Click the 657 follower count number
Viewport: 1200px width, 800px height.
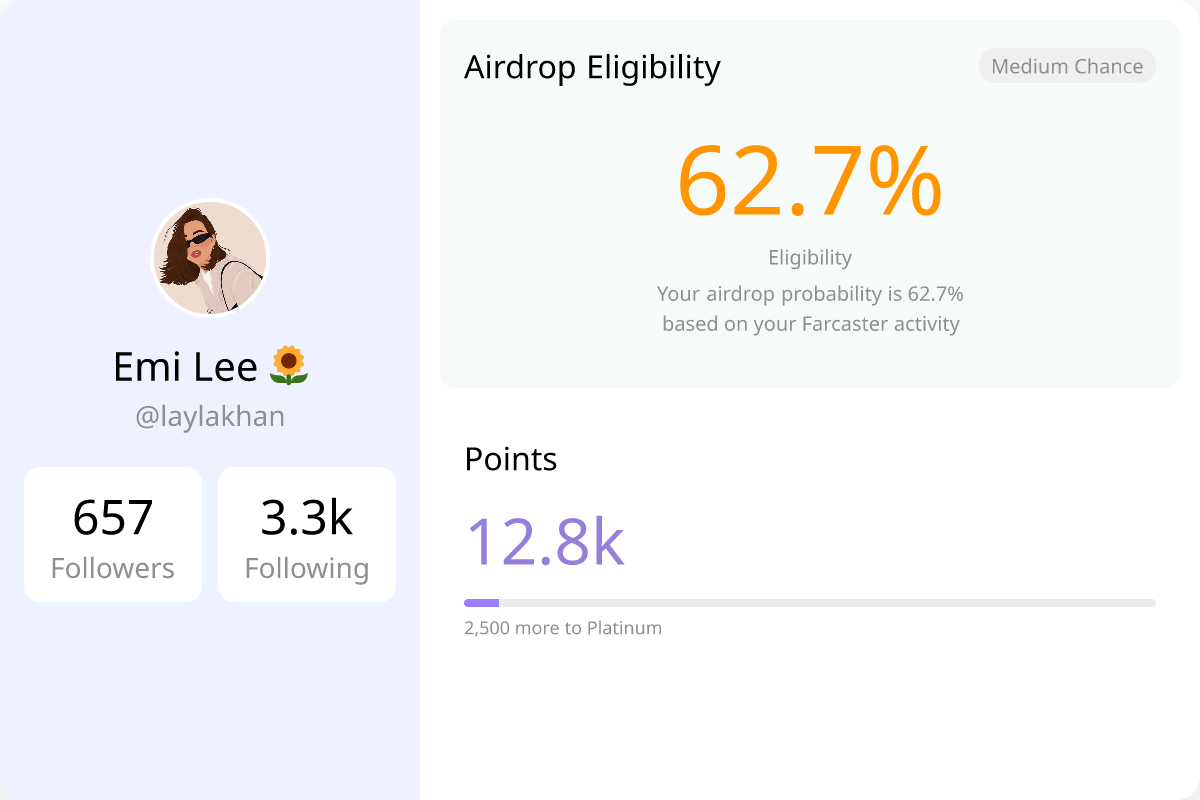pos(113,517)
